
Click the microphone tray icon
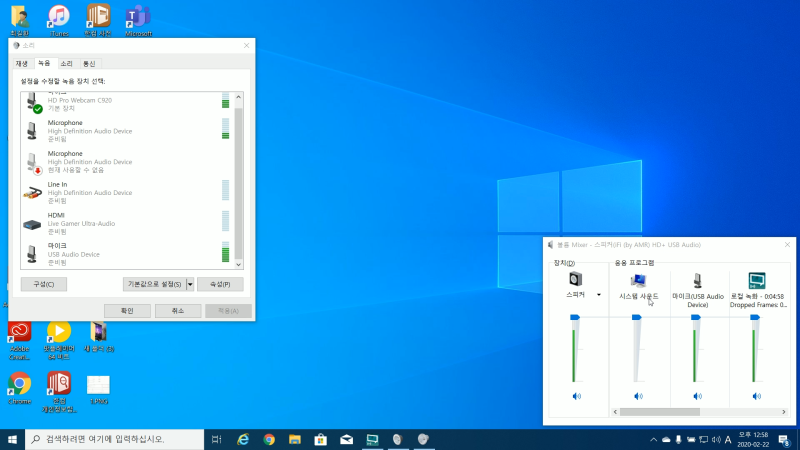click(679, 439)
